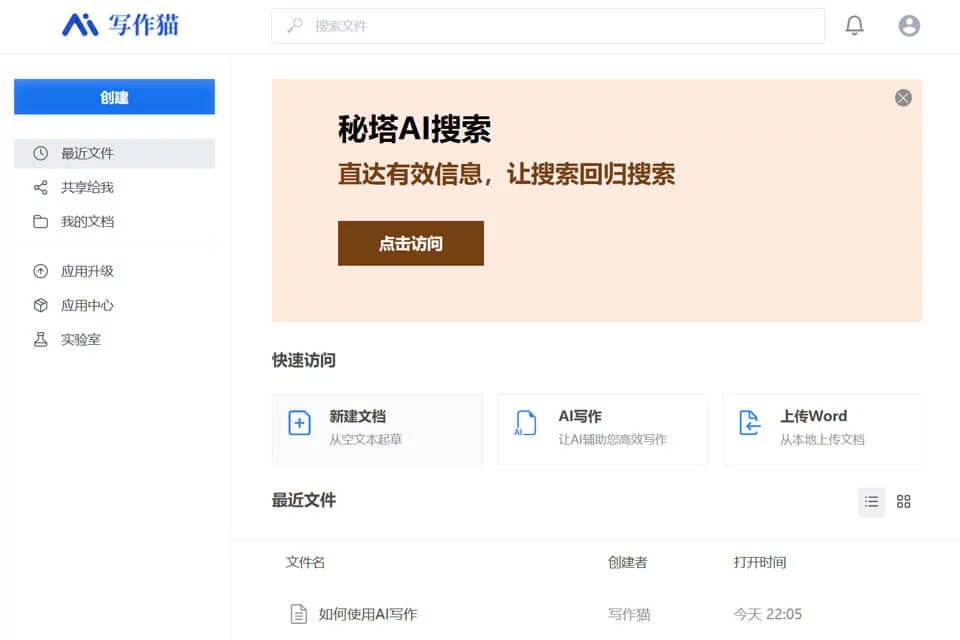Click the new document plus icon
The height and width of the screenshot is (640, 960).
tap(299, 423)
